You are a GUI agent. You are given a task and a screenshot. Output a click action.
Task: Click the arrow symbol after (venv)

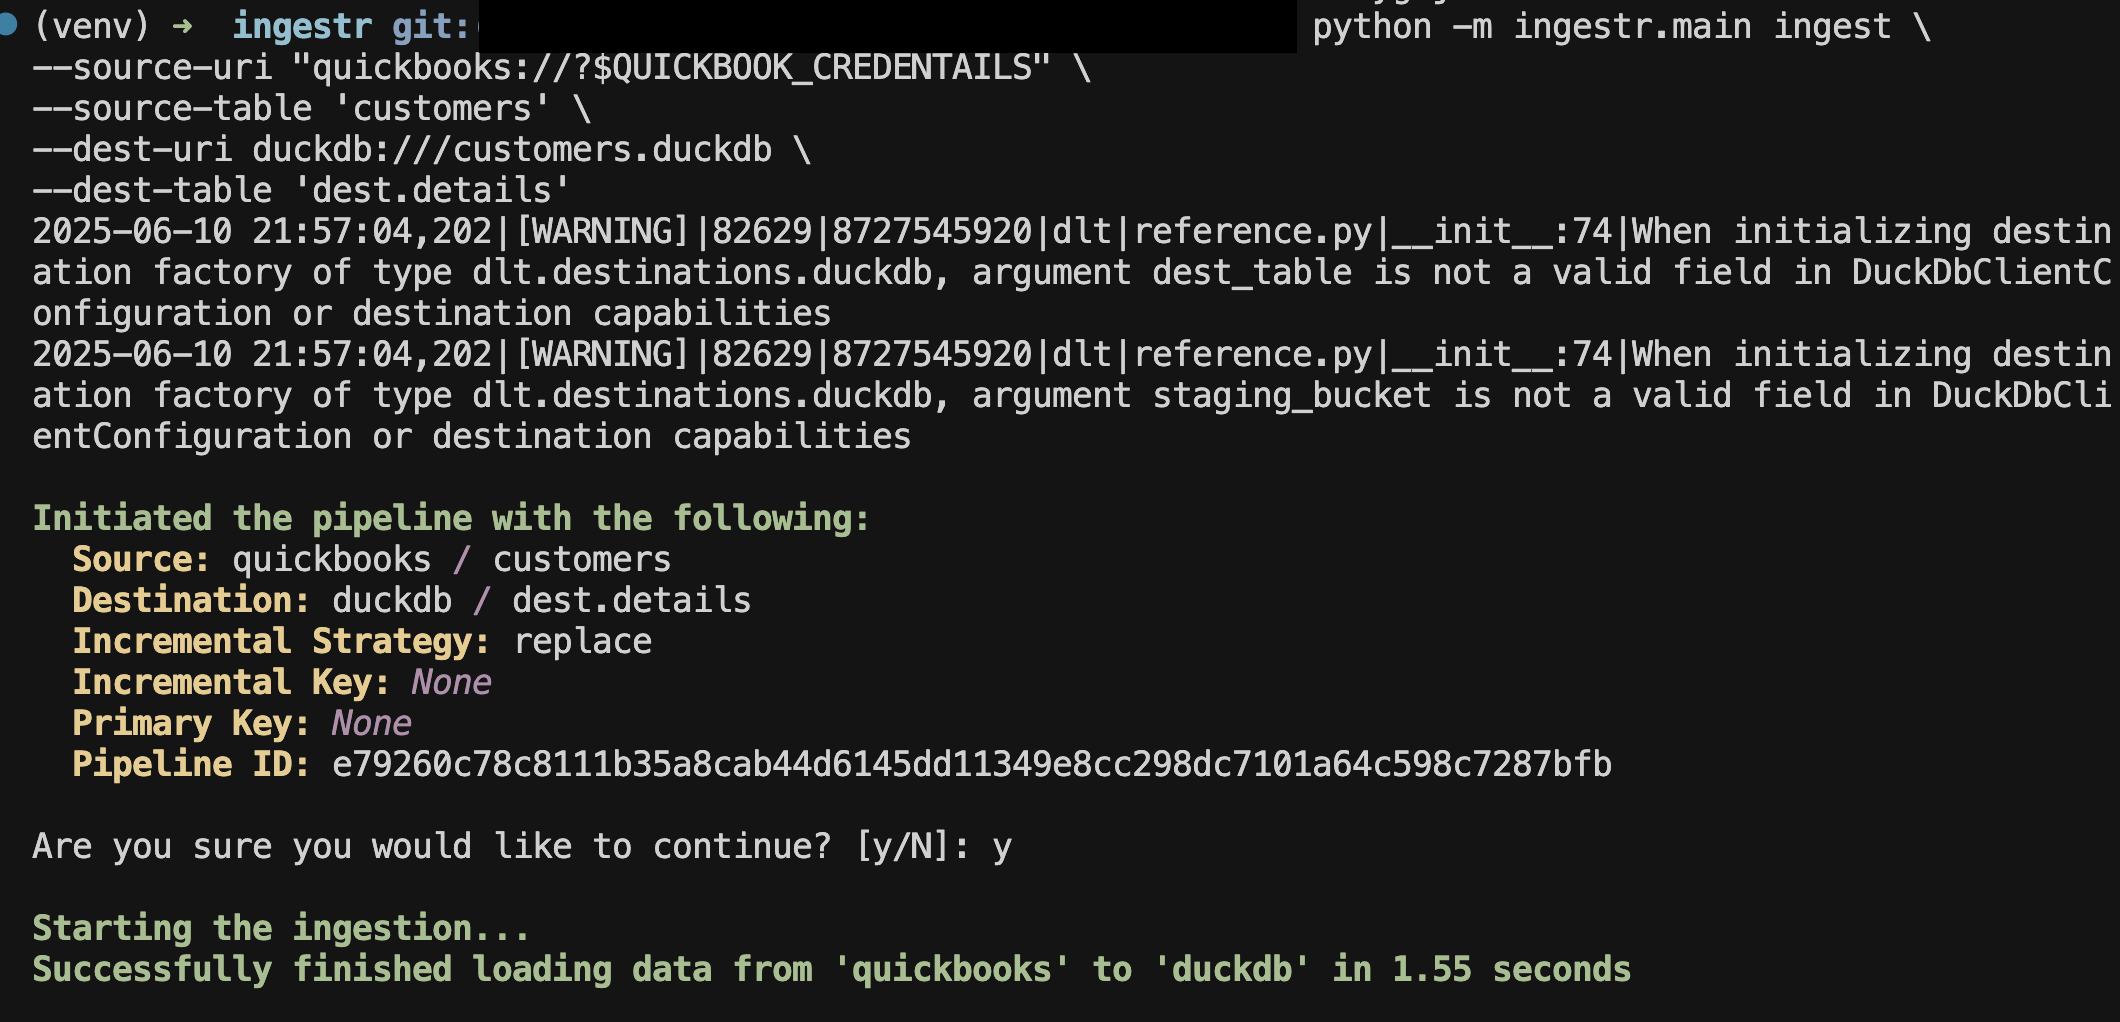[x=182, y=26]
